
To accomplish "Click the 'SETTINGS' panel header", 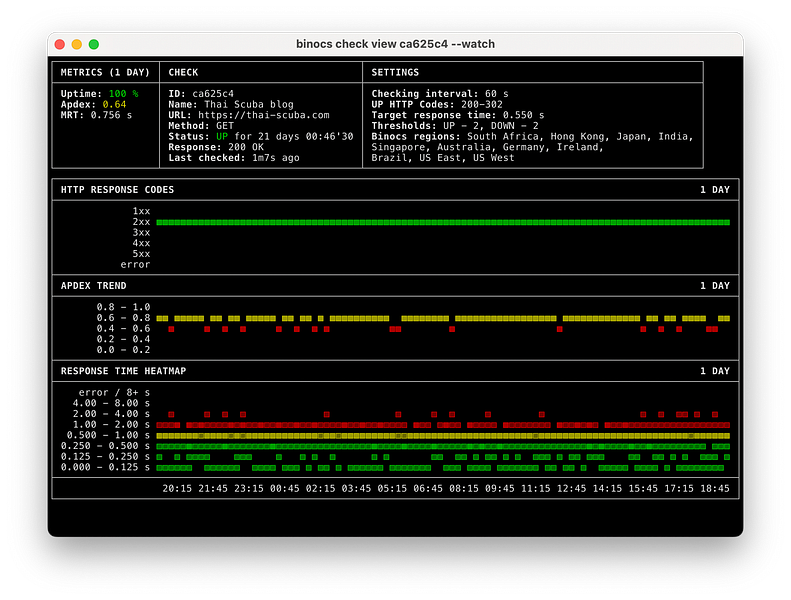I will pos(395,72).
